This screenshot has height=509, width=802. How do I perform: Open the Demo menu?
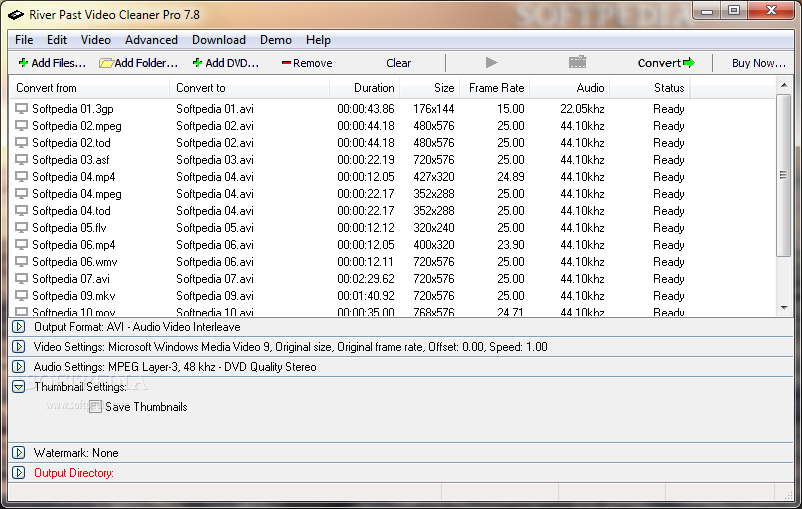pos(276,40)
